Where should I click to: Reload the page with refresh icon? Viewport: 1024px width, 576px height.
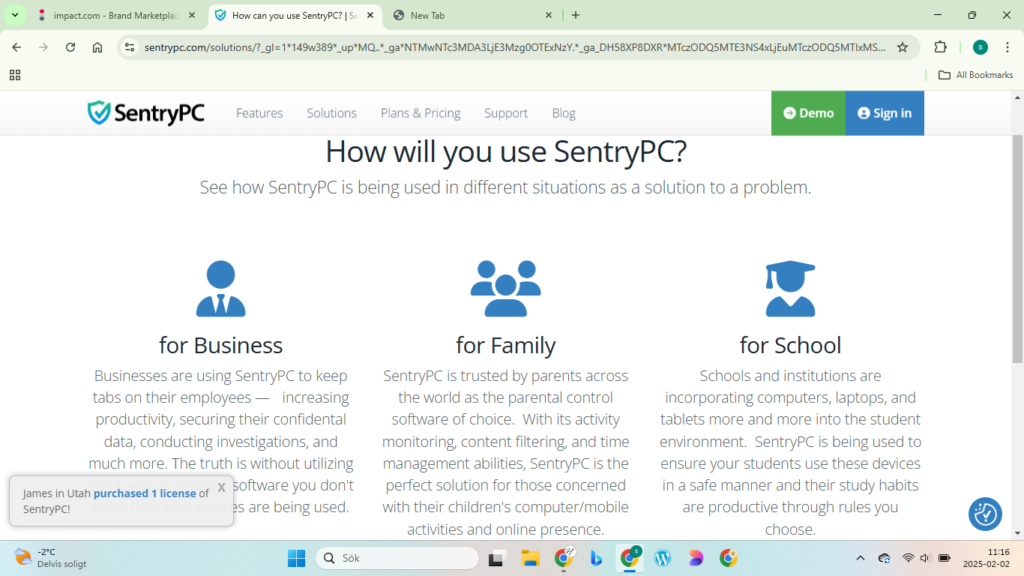click(x=71, y=47)
